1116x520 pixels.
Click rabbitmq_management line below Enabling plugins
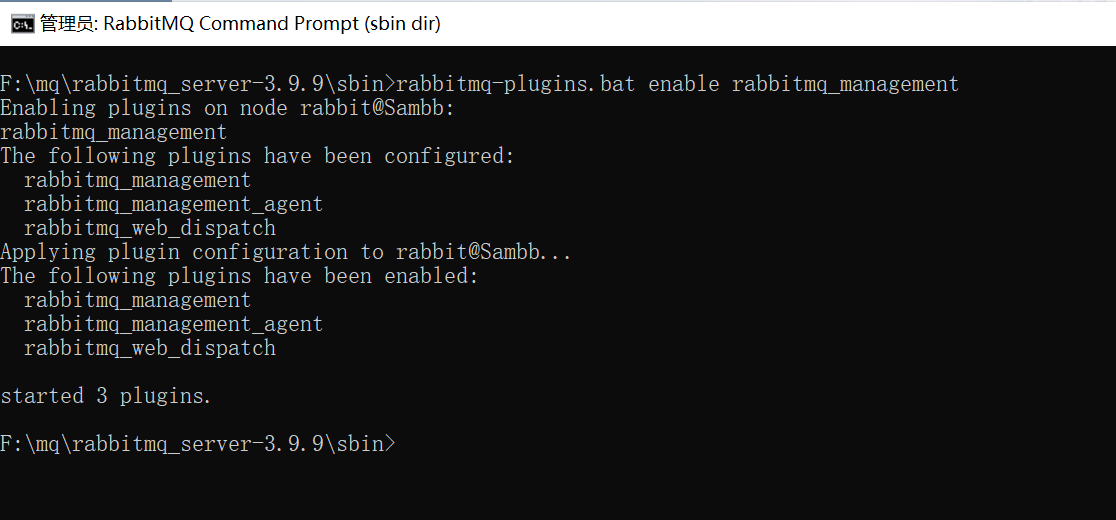114,132
